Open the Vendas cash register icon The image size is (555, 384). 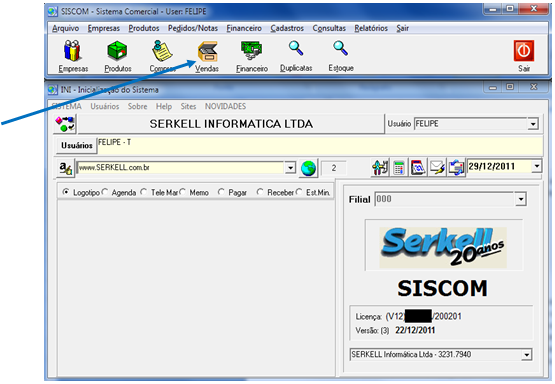pyautogui.click(x=207, y=51)
